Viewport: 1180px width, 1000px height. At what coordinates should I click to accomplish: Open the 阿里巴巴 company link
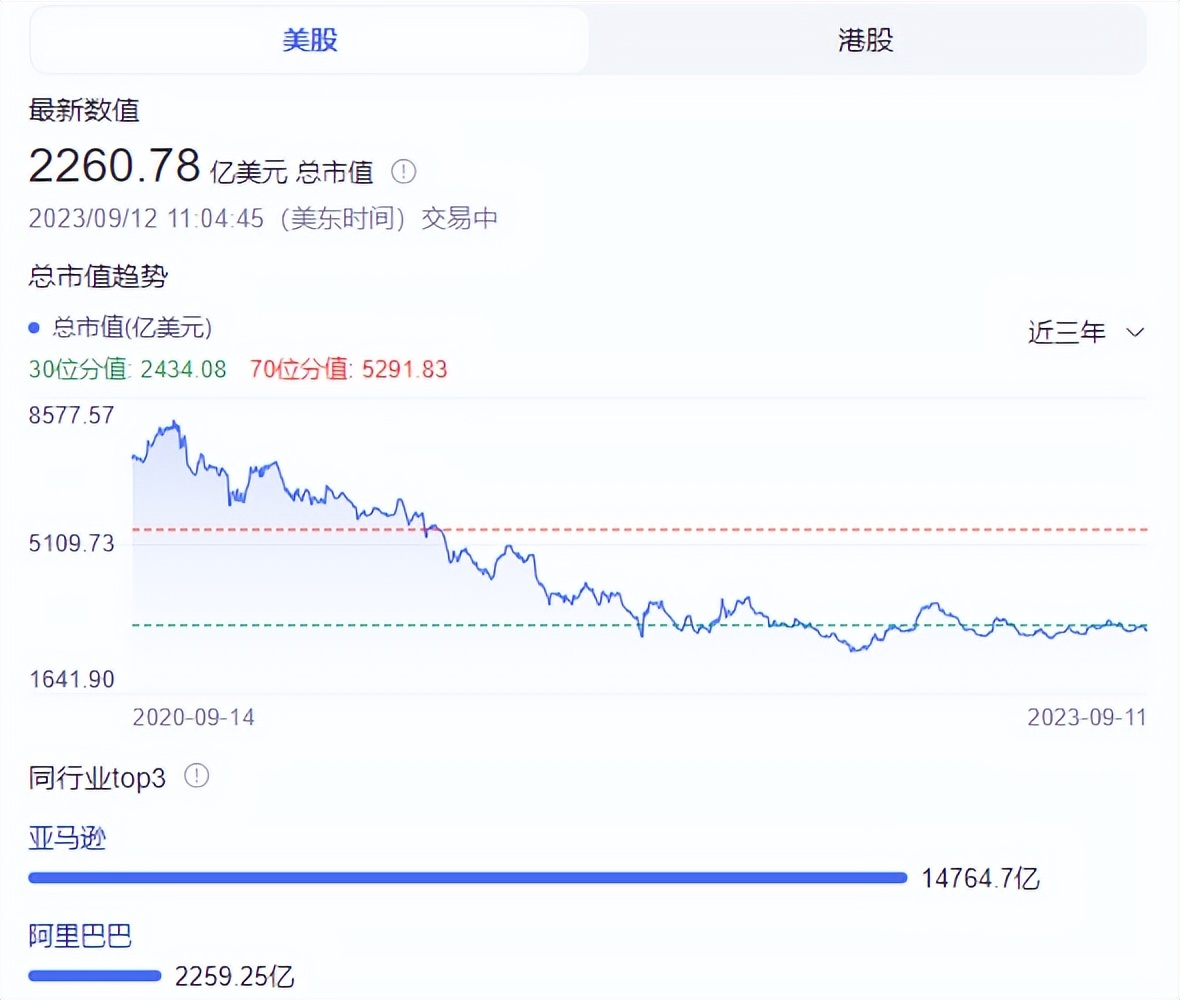pos(80,936)
